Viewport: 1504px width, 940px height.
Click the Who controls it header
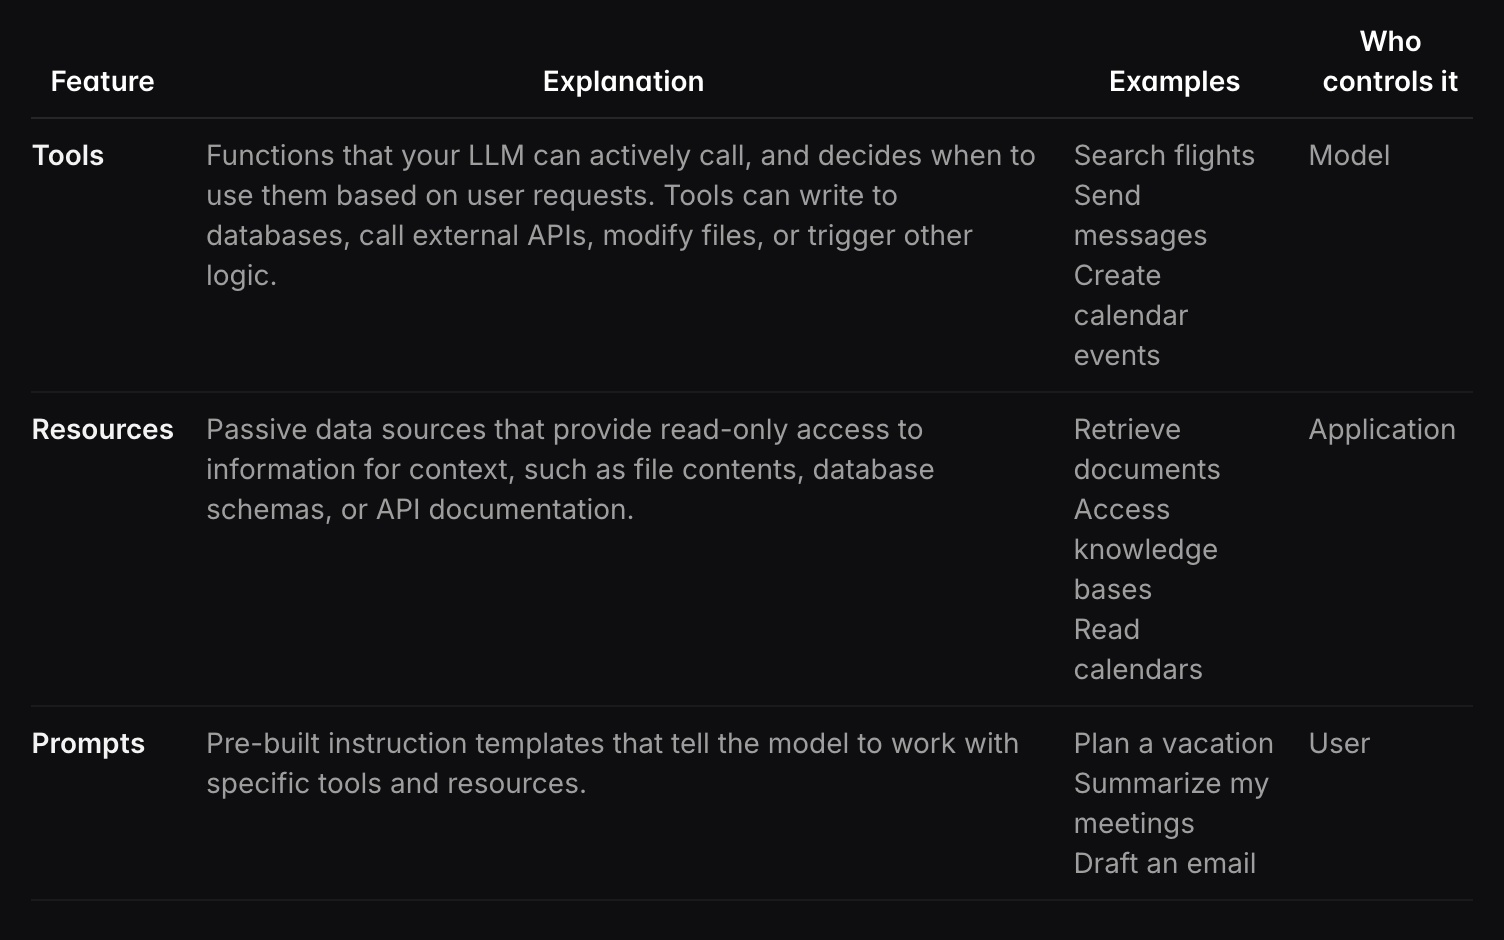click(x=1389, y=61)
